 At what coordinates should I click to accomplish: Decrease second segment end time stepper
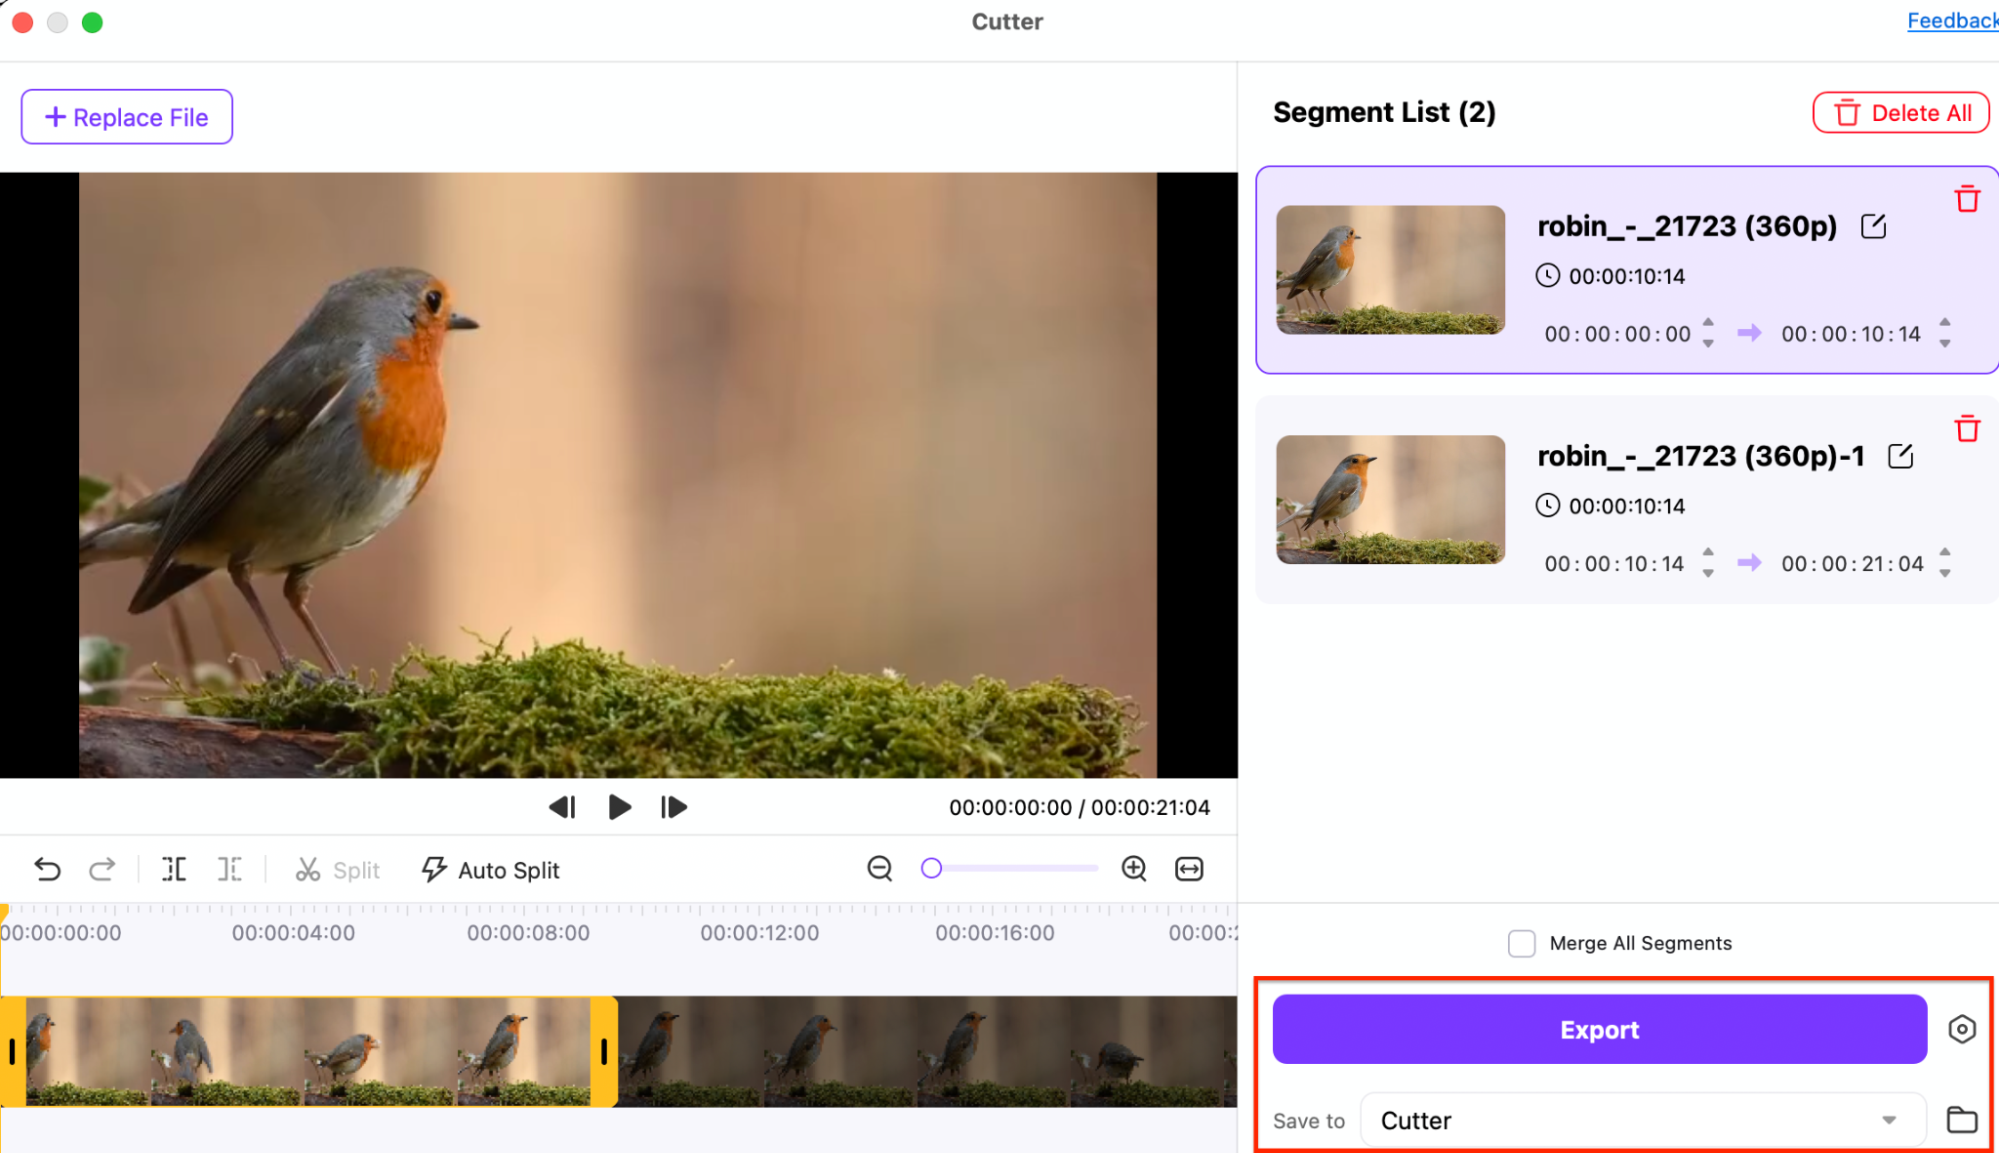(1945, 574)
